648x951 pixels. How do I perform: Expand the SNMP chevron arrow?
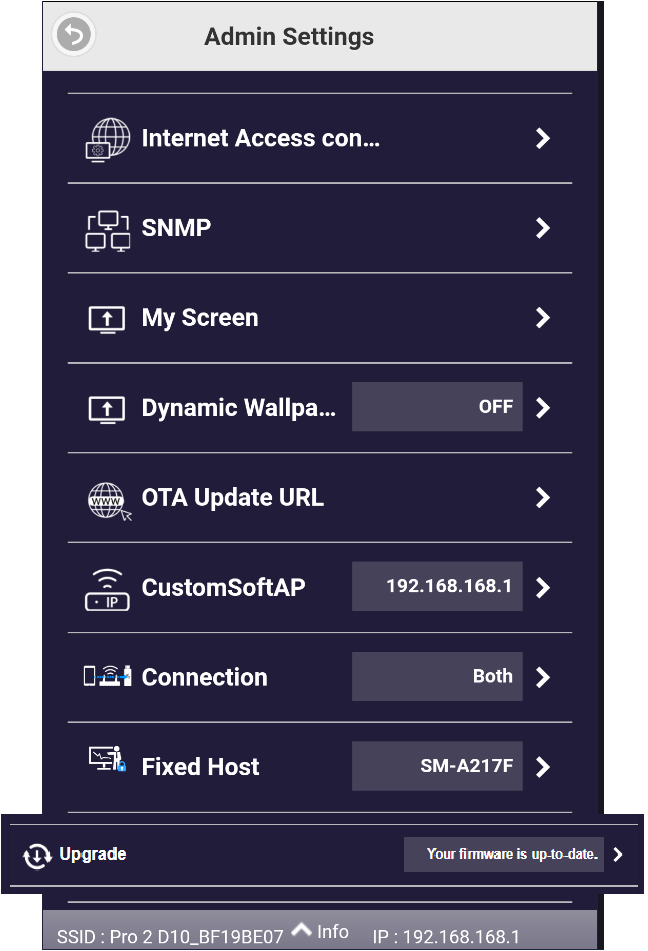[543, 228]
